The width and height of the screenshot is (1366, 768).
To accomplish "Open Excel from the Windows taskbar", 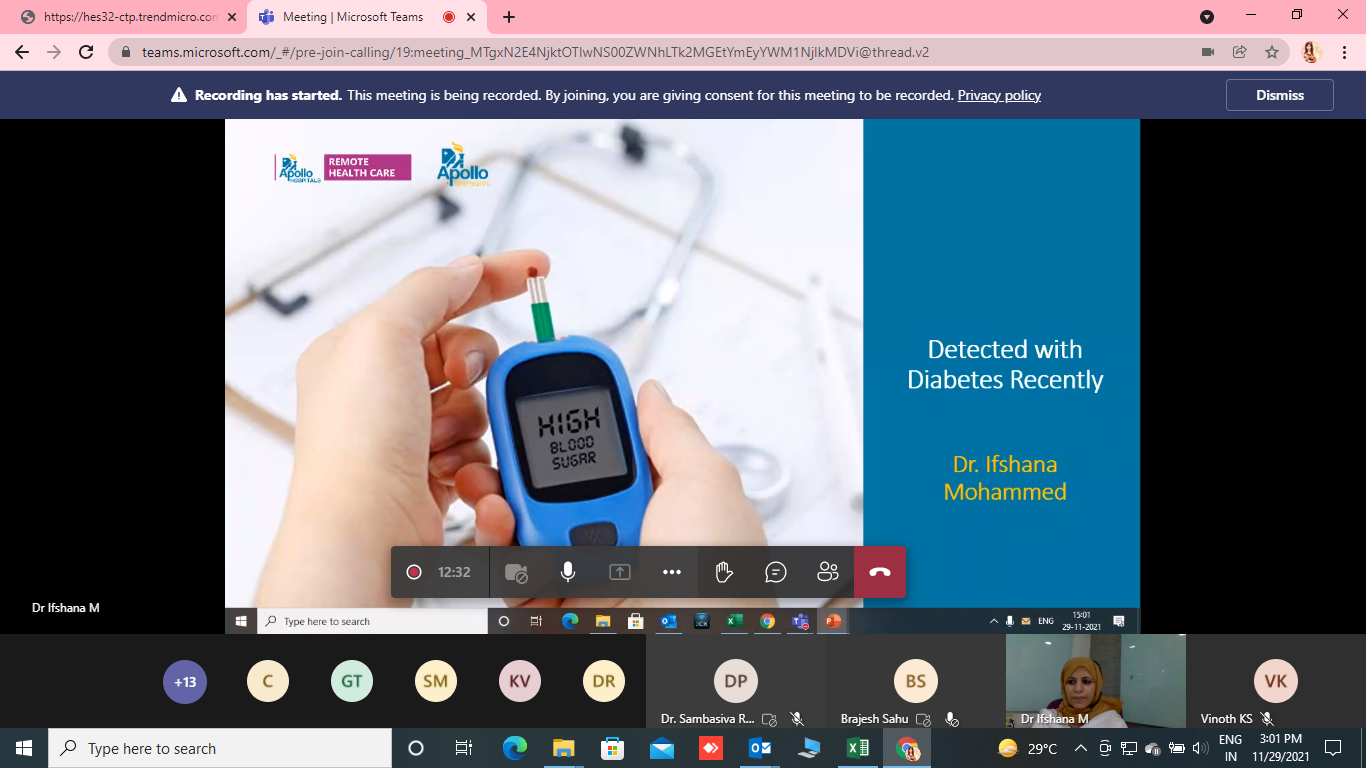I will tap(857, 748).
